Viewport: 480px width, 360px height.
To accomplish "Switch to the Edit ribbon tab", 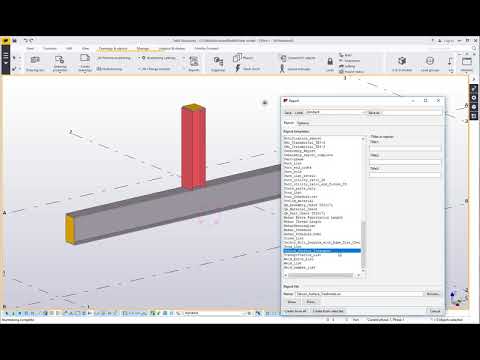I will click(69, 49).
